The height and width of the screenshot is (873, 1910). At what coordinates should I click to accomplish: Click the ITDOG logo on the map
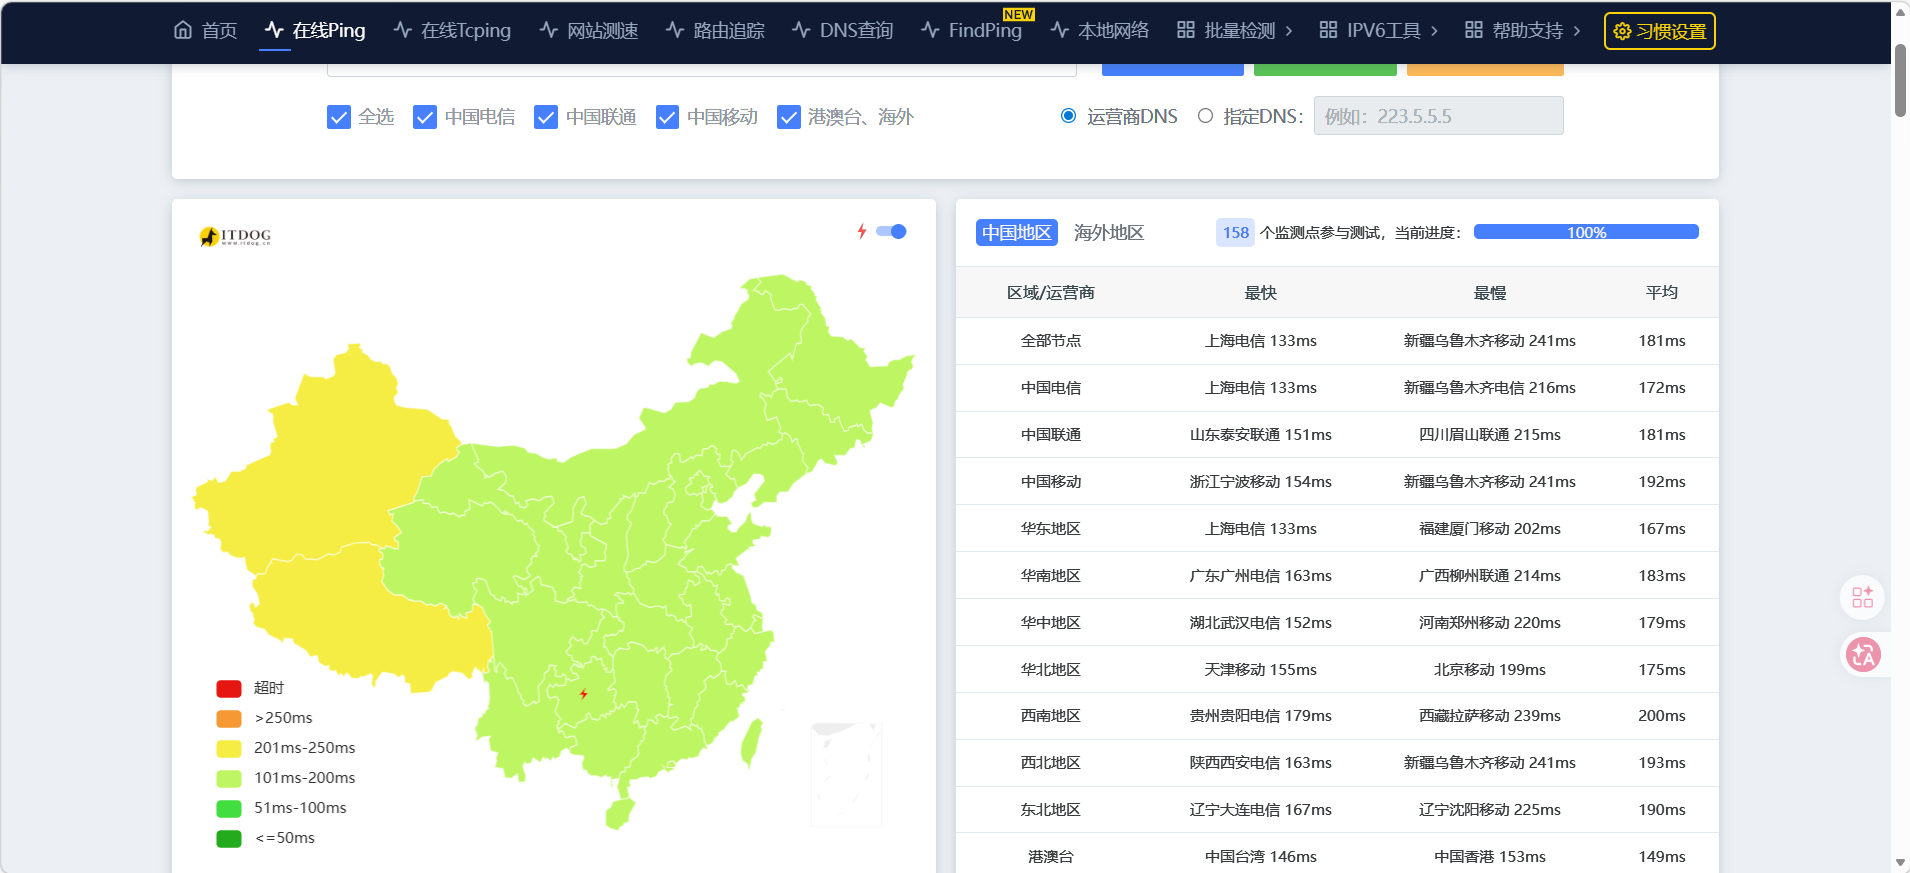pyautogui.click(x=236, y=236)
